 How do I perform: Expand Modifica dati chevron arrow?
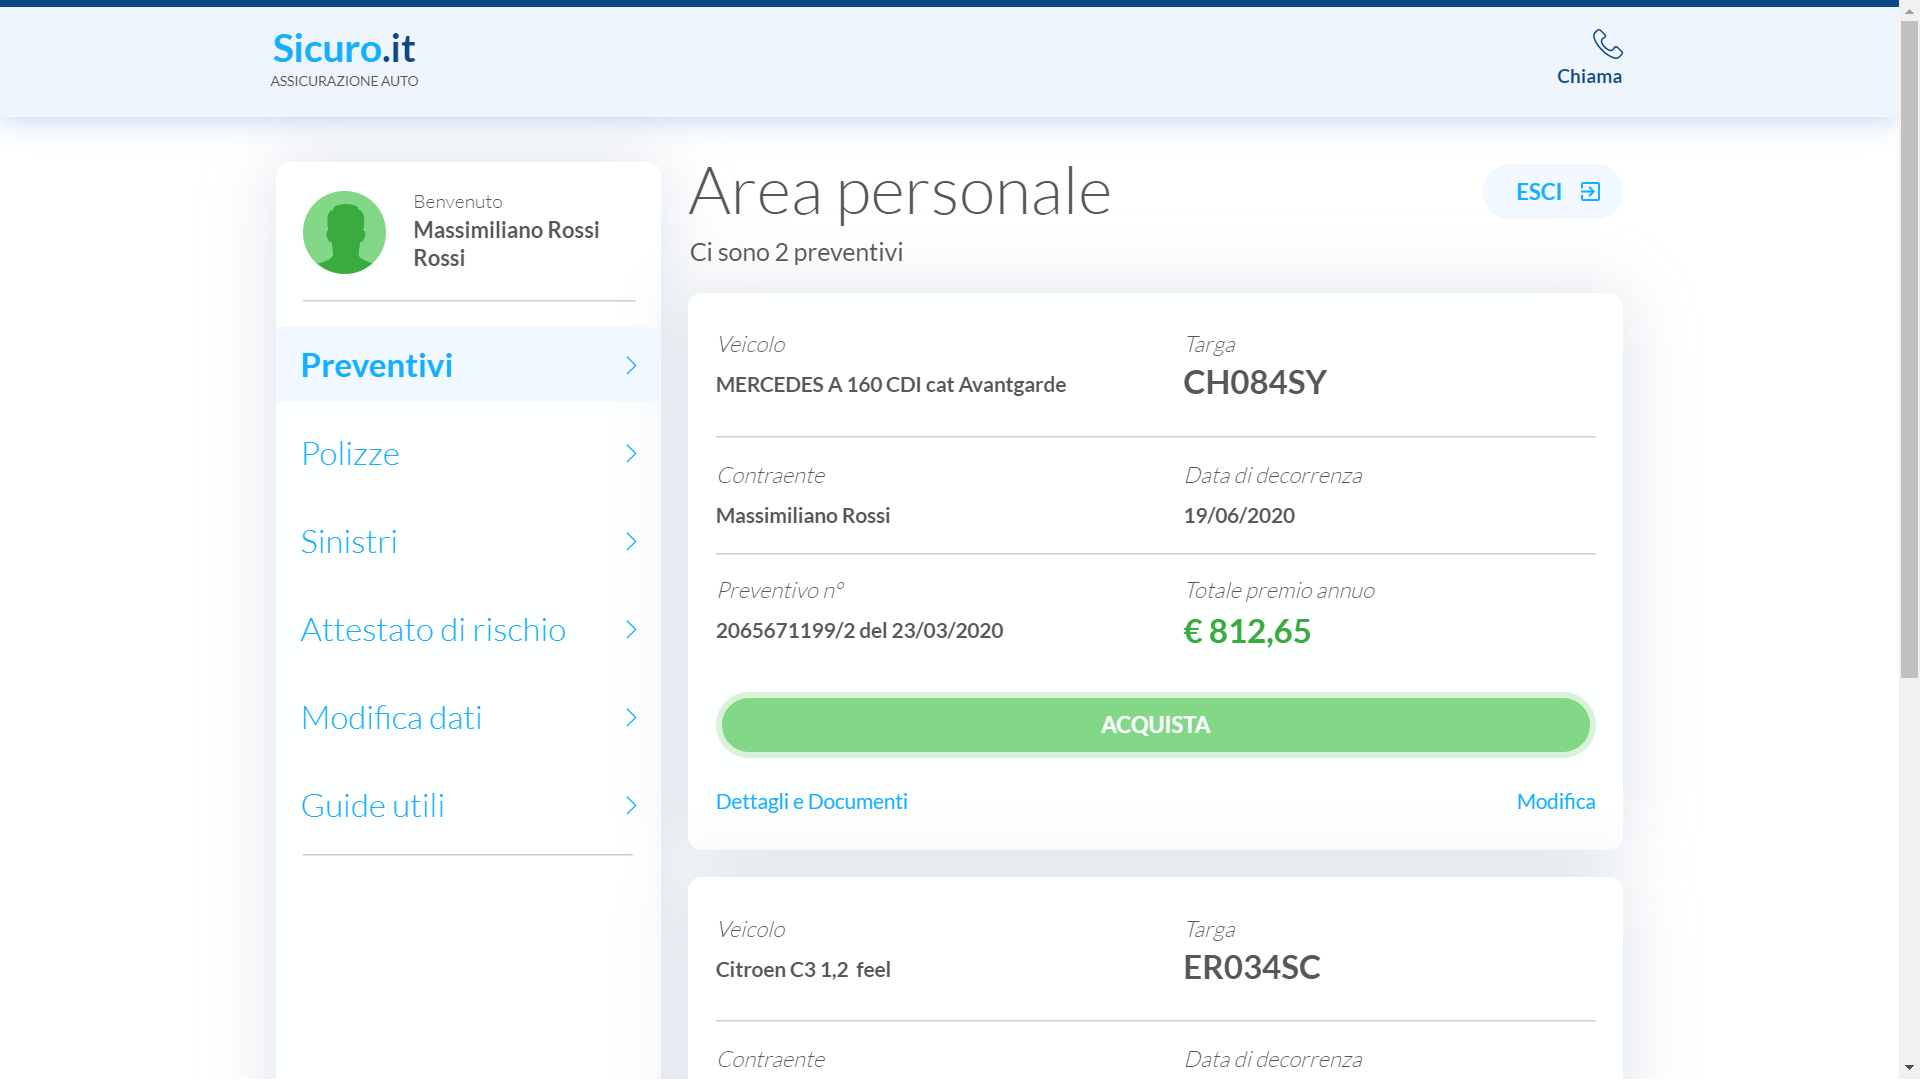(631, 718)
